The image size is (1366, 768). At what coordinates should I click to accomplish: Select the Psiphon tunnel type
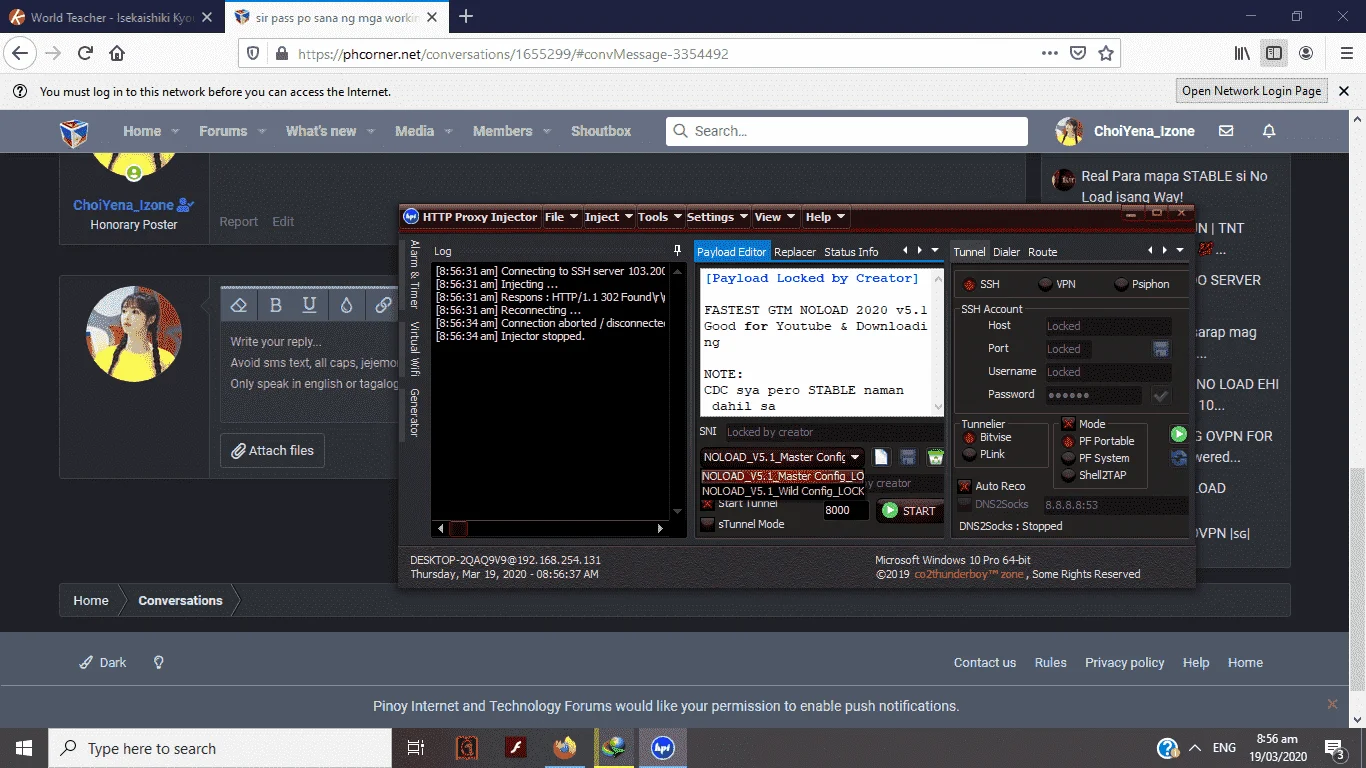click(x=1142, y=284)
